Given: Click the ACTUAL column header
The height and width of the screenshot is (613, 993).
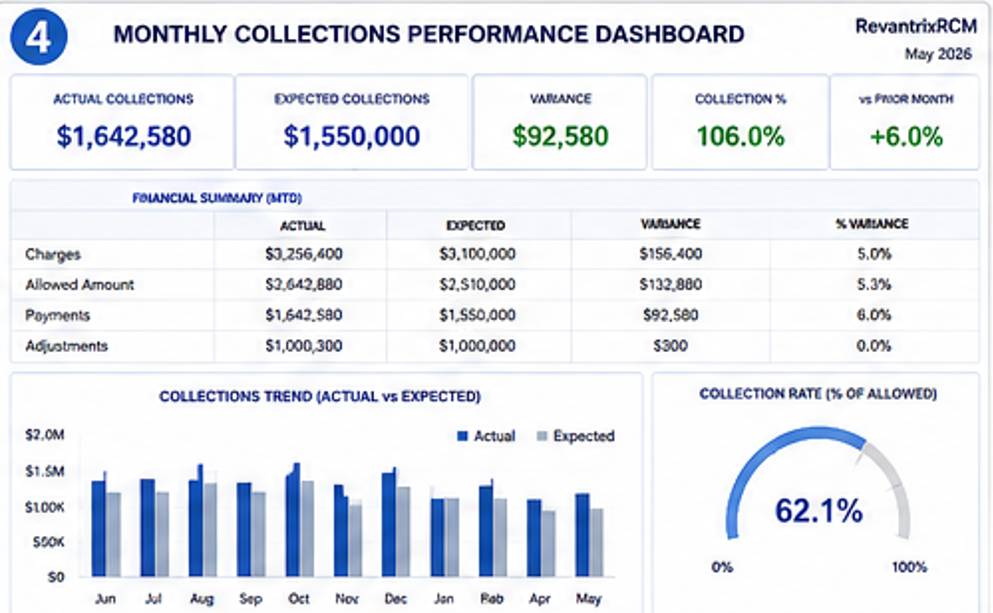Looking at the screenshot, I should 303,225.
